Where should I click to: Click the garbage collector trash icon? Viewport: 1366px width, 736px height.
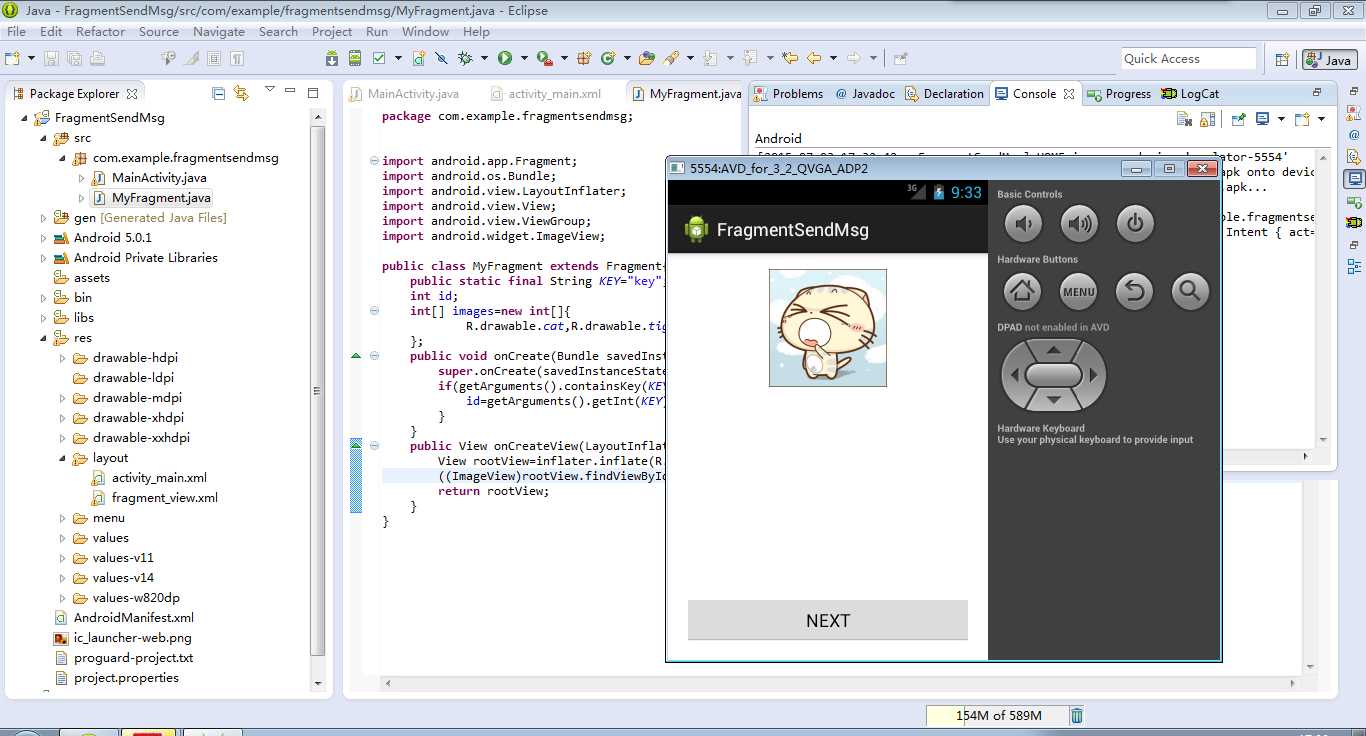click(1077, 715)
